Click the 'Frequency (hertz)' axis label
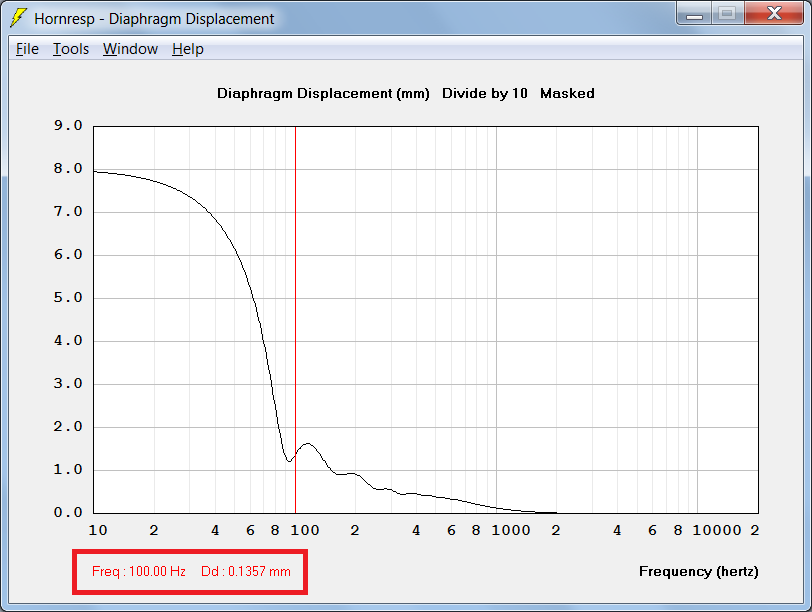 coord(699,572)
